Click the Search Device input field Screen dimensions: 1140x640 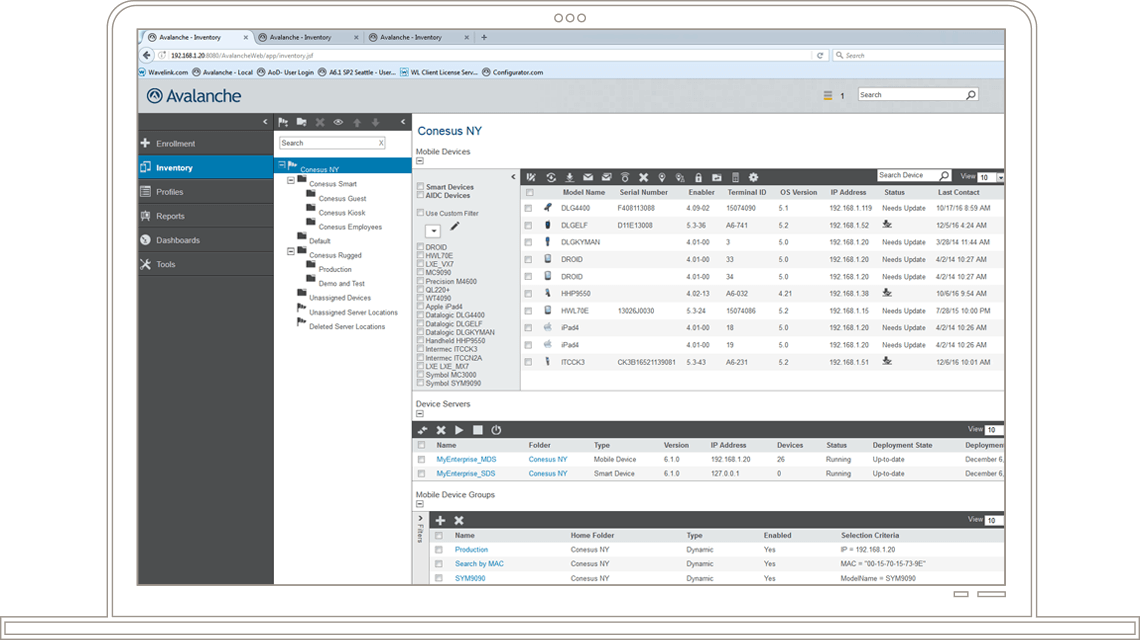[907, 176]
